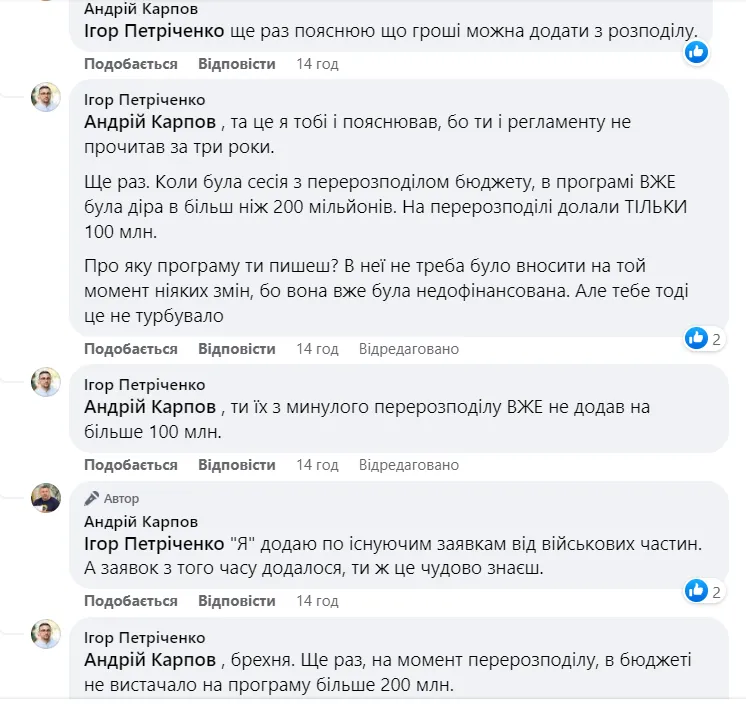Reply to the 'заявок з того часу' comment
The image size is (746, 712).
[236, 601]
